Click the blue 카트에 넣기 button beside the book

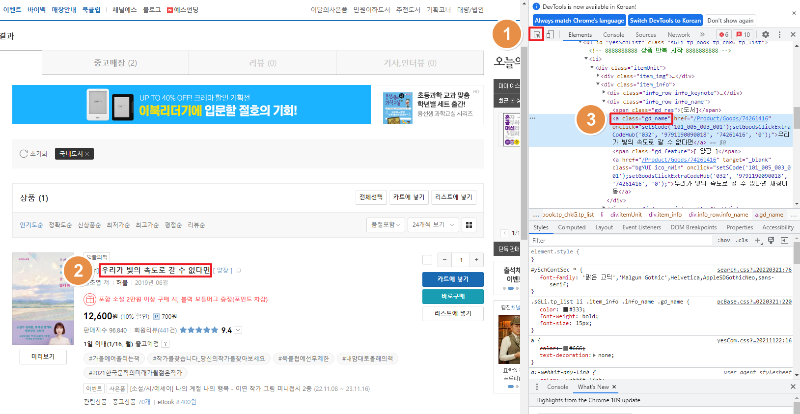click(453, 279)
